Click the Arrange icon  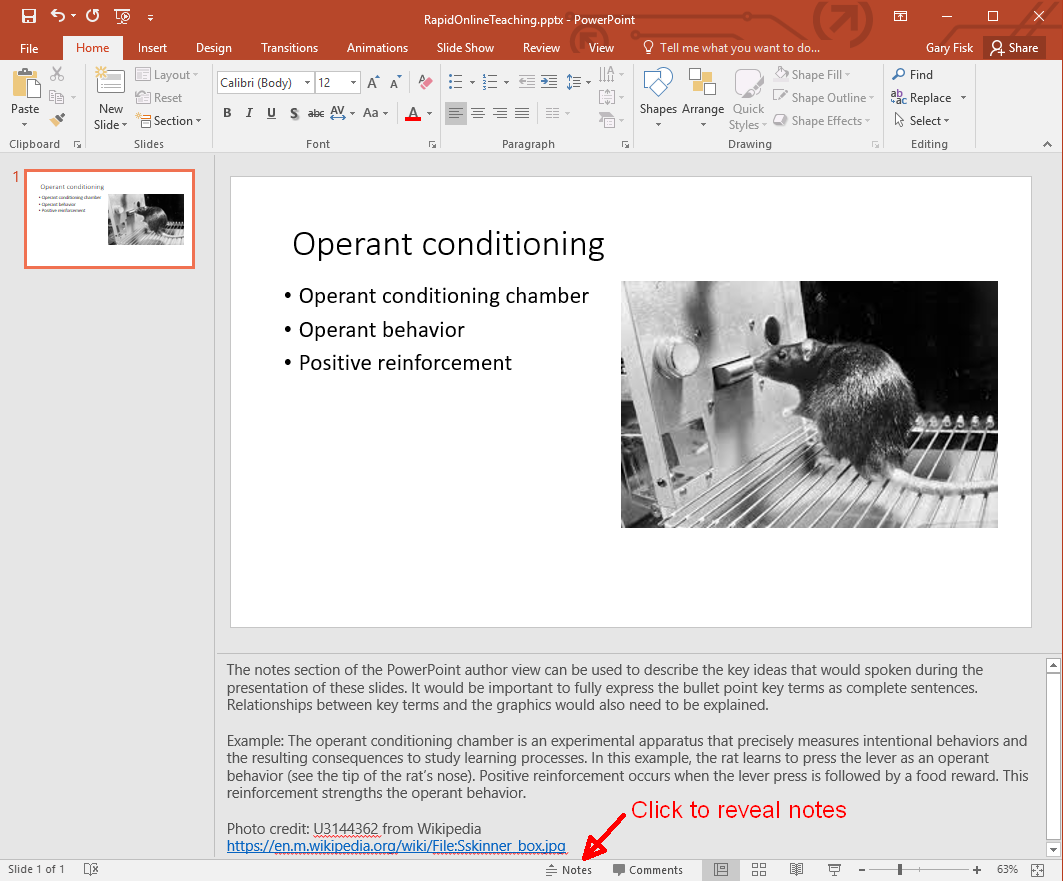[703, 97]
